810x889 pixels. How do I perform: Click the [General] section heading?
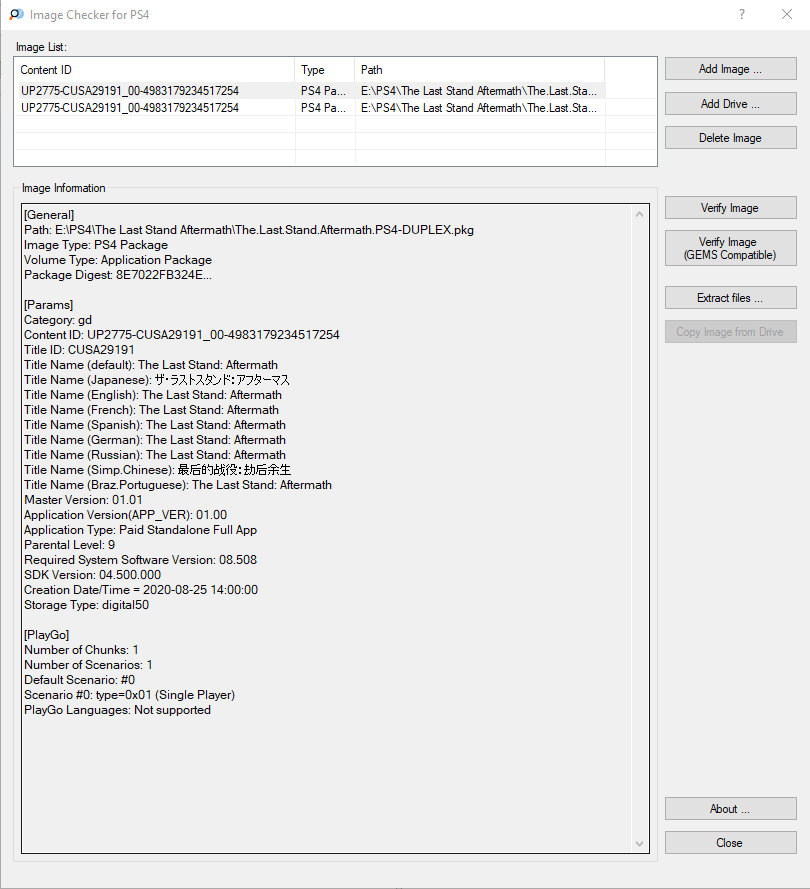tap(49, 215)
